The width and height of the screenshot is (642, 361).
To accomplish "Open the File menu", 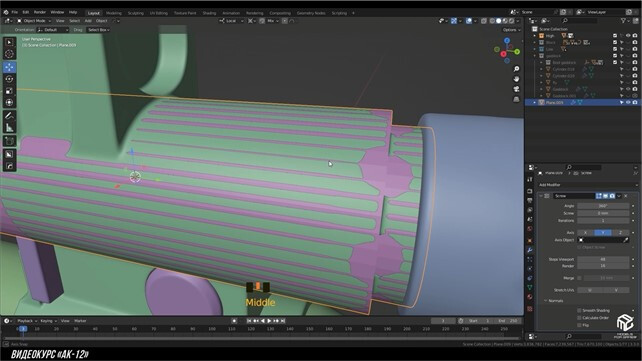I will click(x=15, y=12).
